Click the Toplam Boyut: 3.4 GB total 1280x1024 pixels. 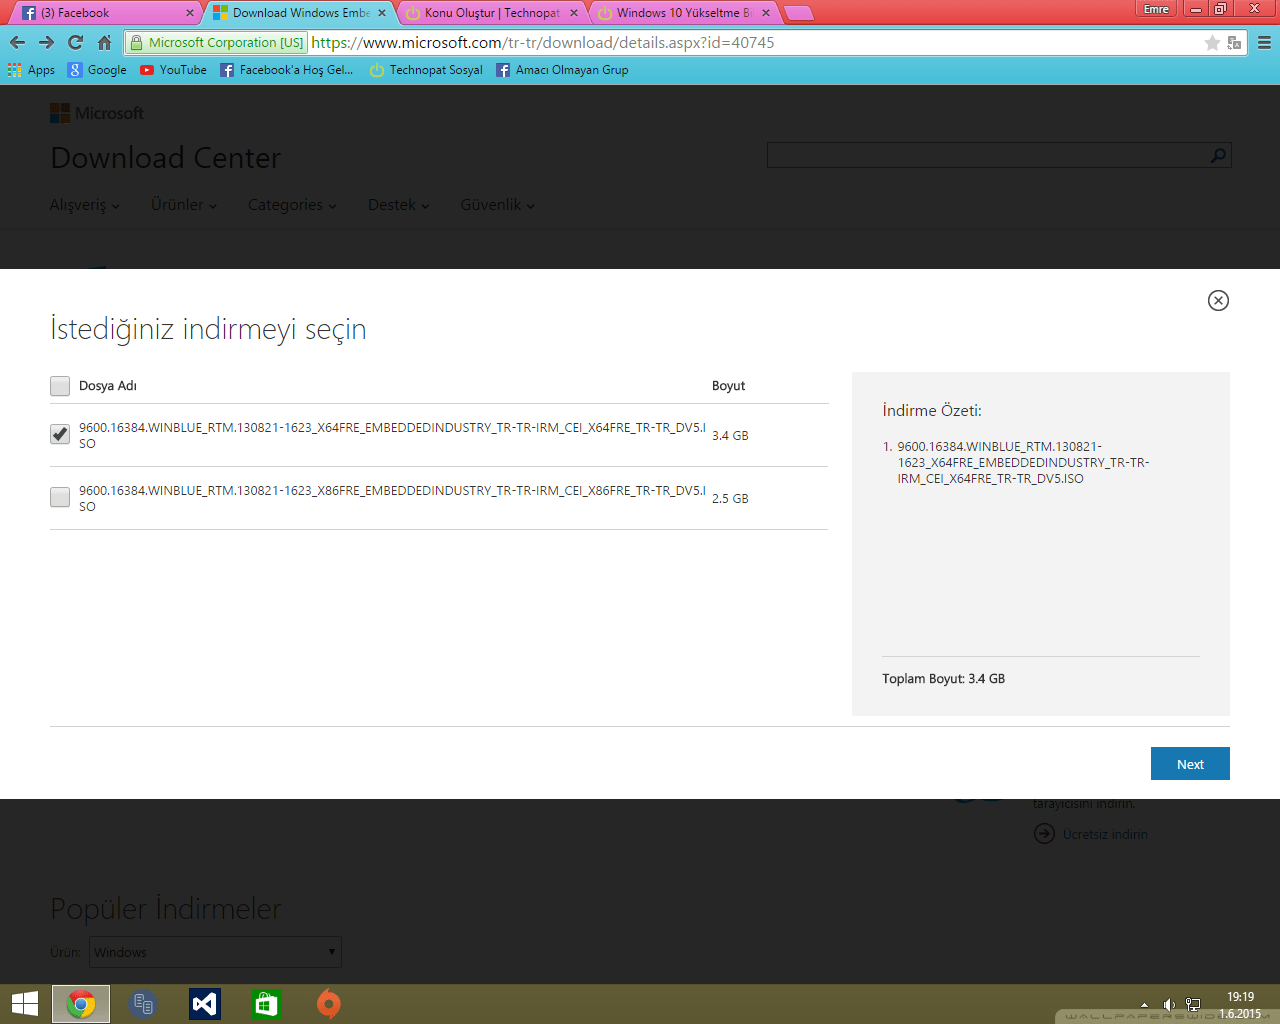pos(944,678)
